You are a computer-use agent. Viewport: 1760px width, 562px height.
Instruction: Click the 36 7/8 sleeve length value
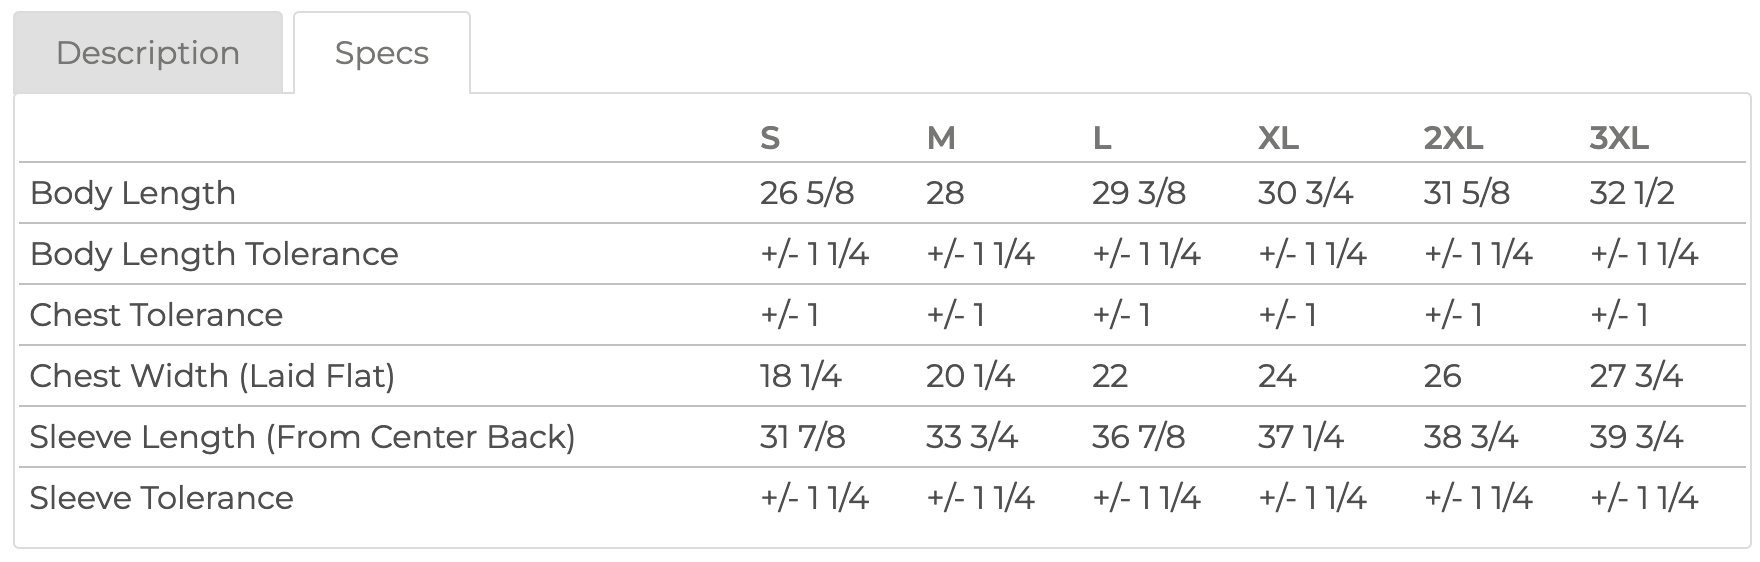pyautogui.click(x=1138, y=437)
